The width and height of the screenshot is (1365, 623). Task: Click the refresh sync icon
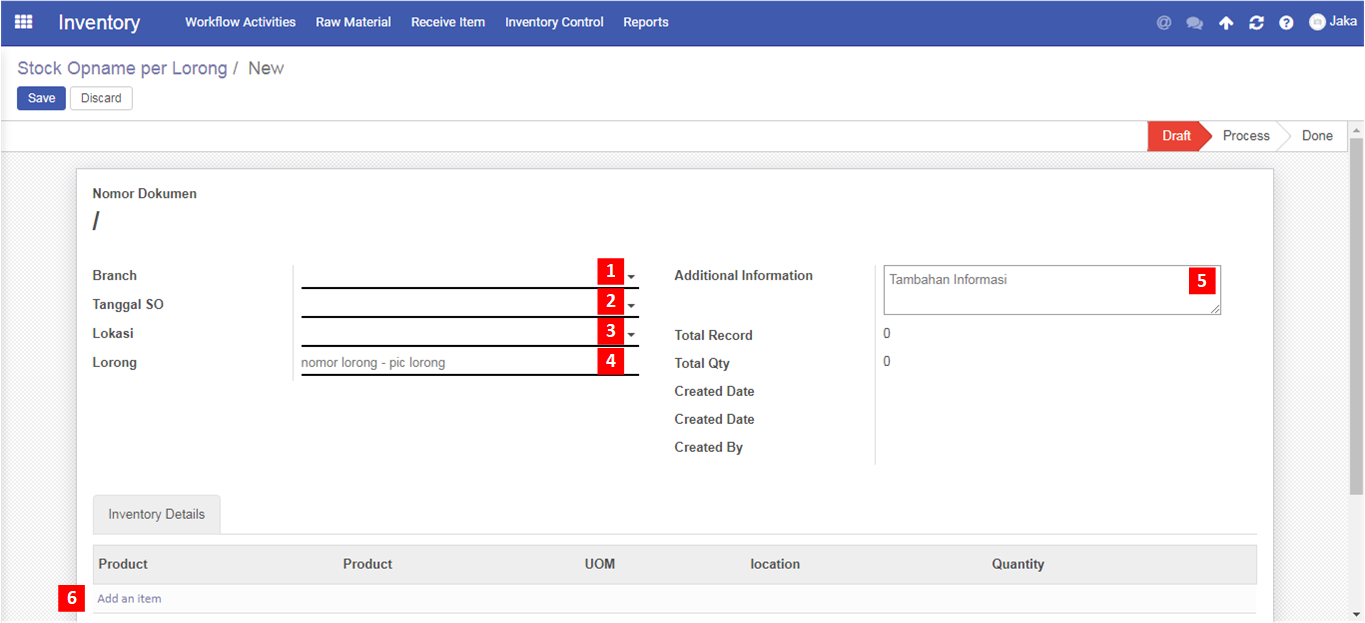click(1256, 22)
